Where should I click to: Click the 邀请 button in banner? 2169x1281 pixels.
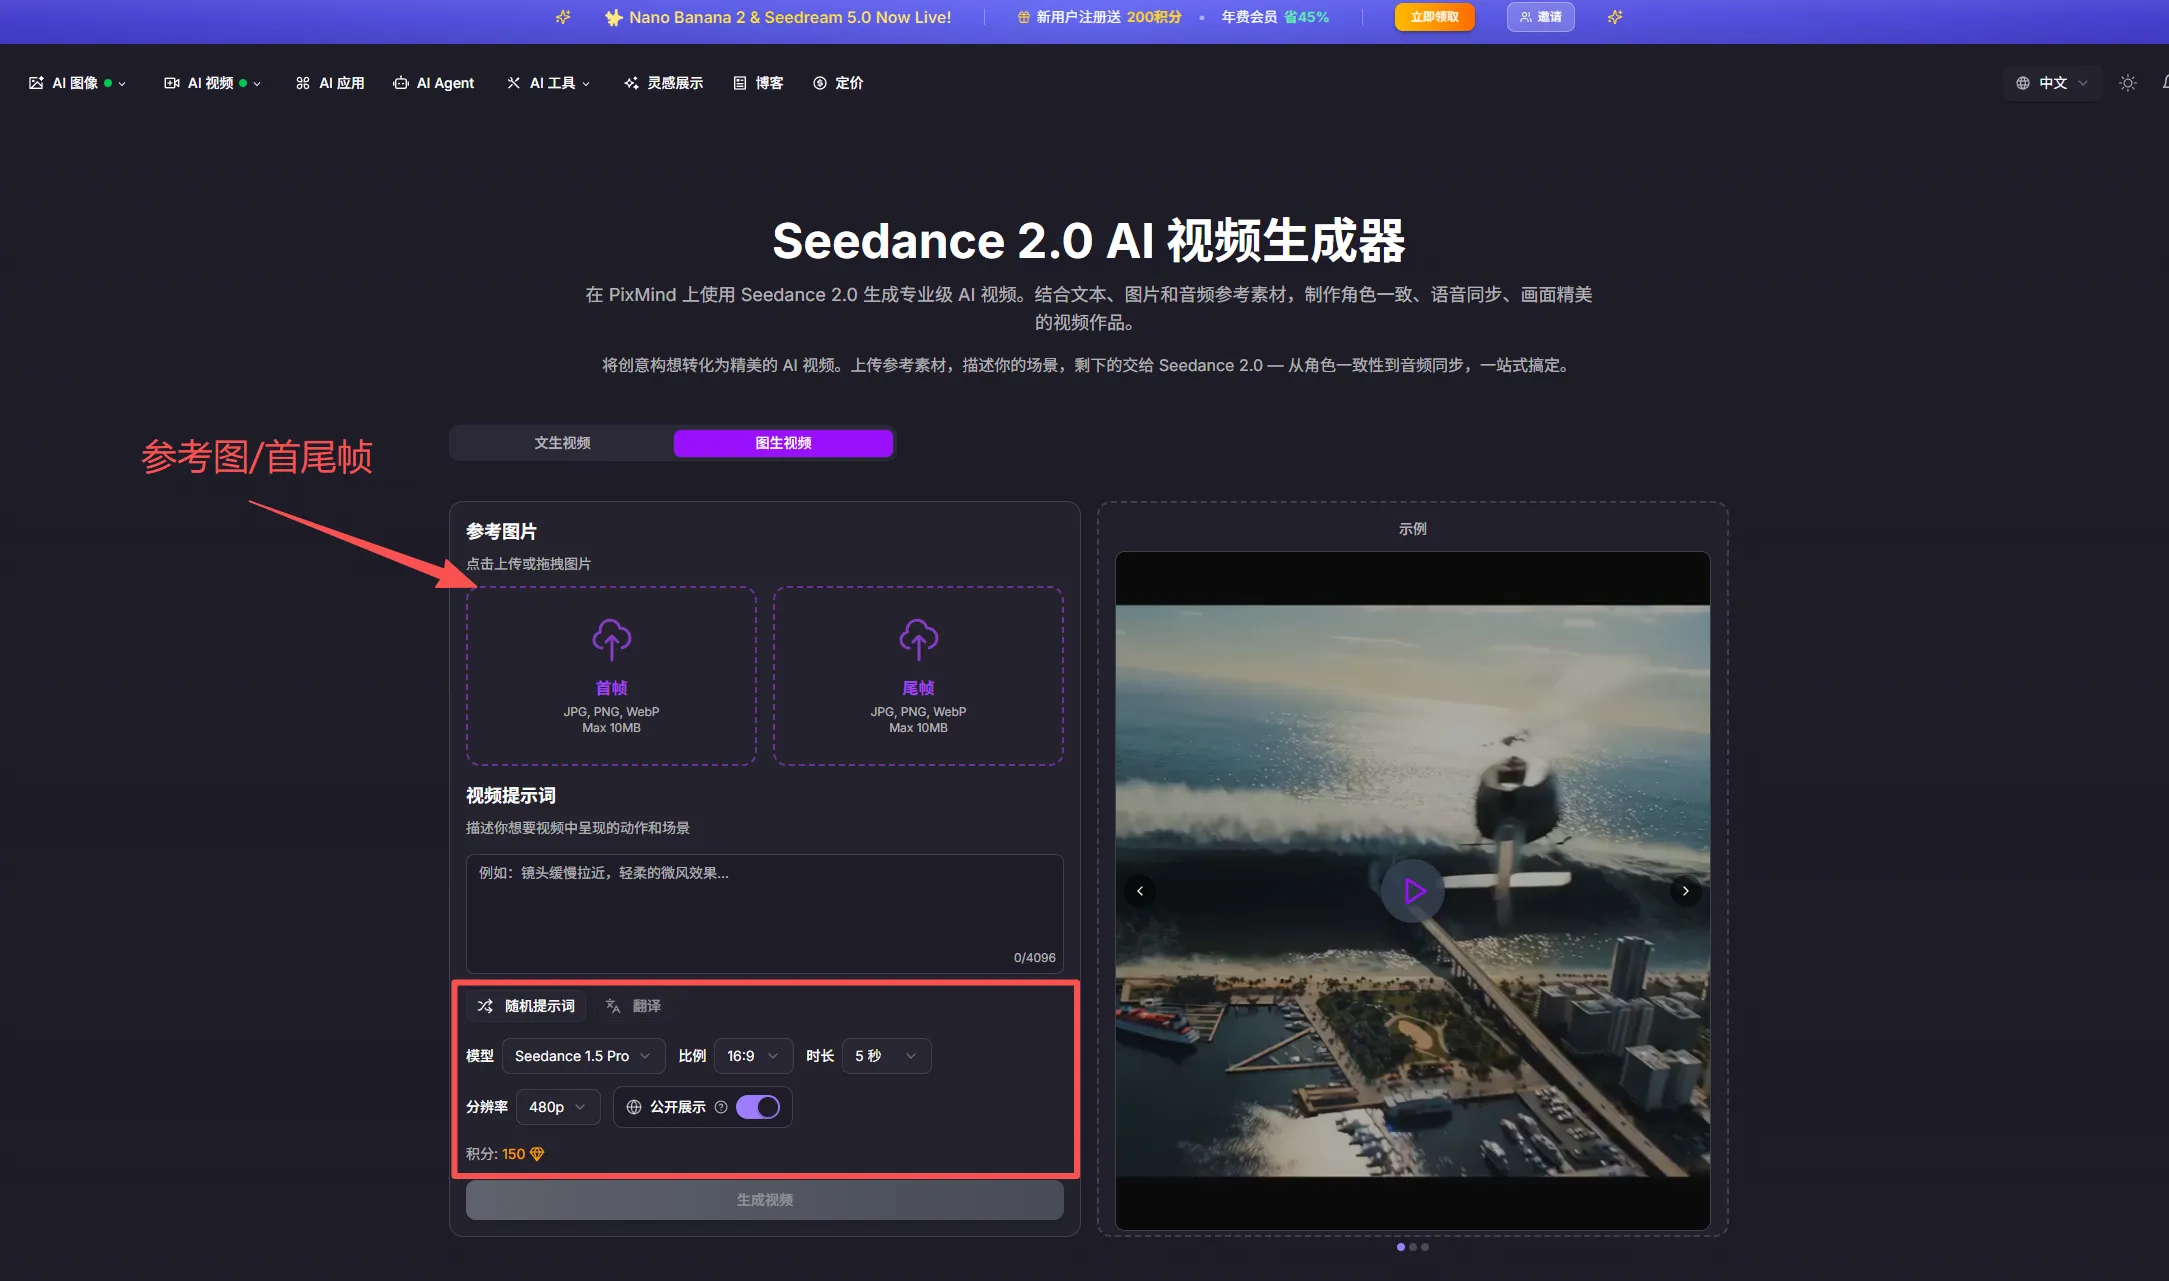click(1540, 17)
